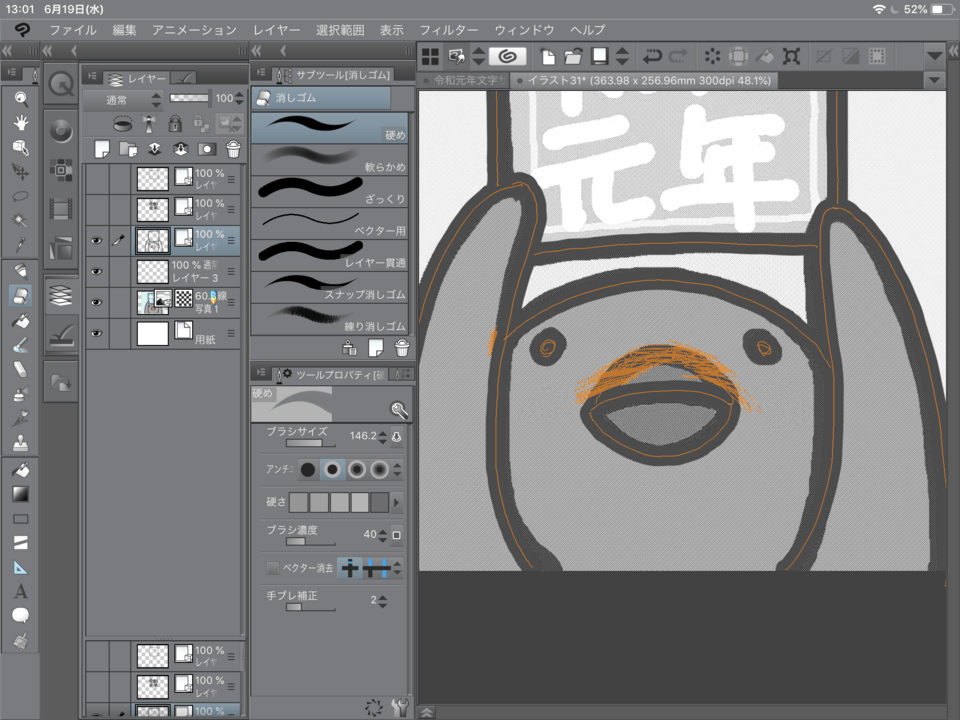Click the Save icon in the command bar
Image resolution: width=960 pixels, height=720 pixels.
(x=600, y=56)
